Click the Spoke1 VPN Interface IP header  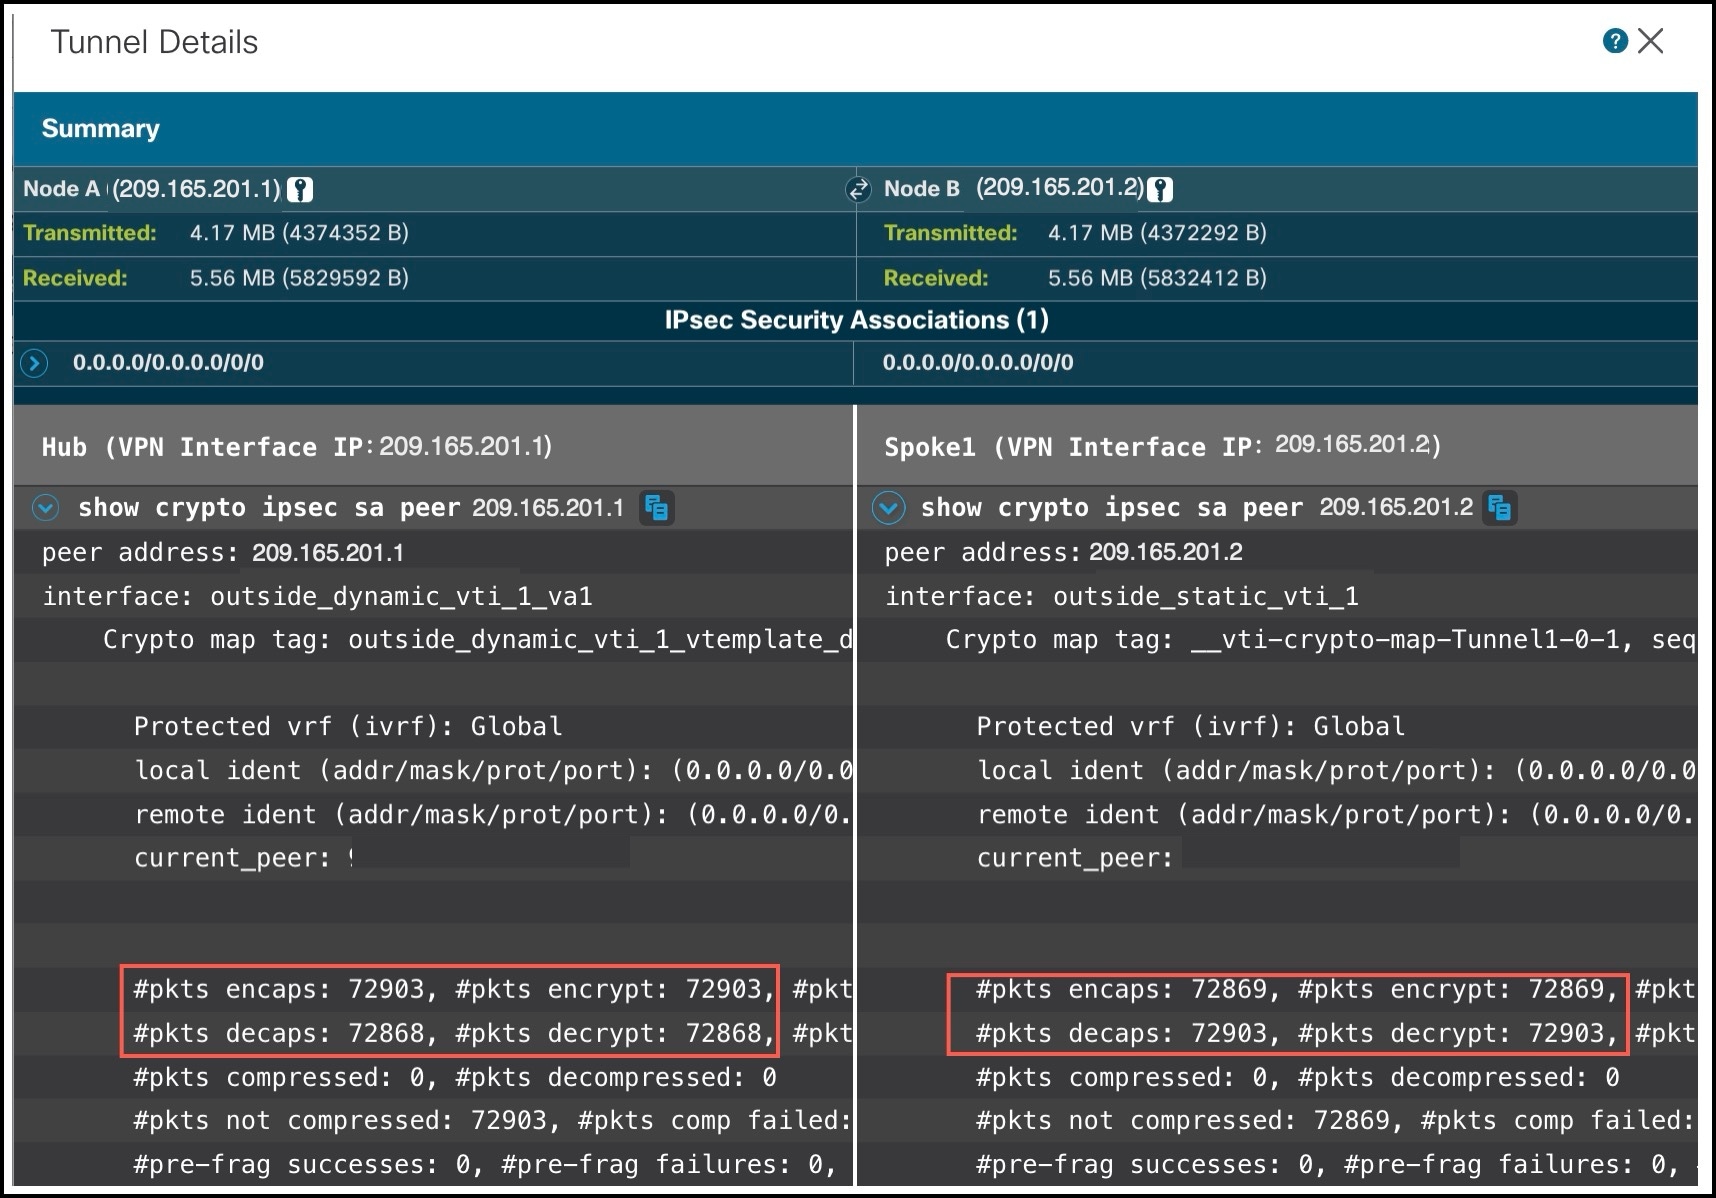[x=1162, y=446]
